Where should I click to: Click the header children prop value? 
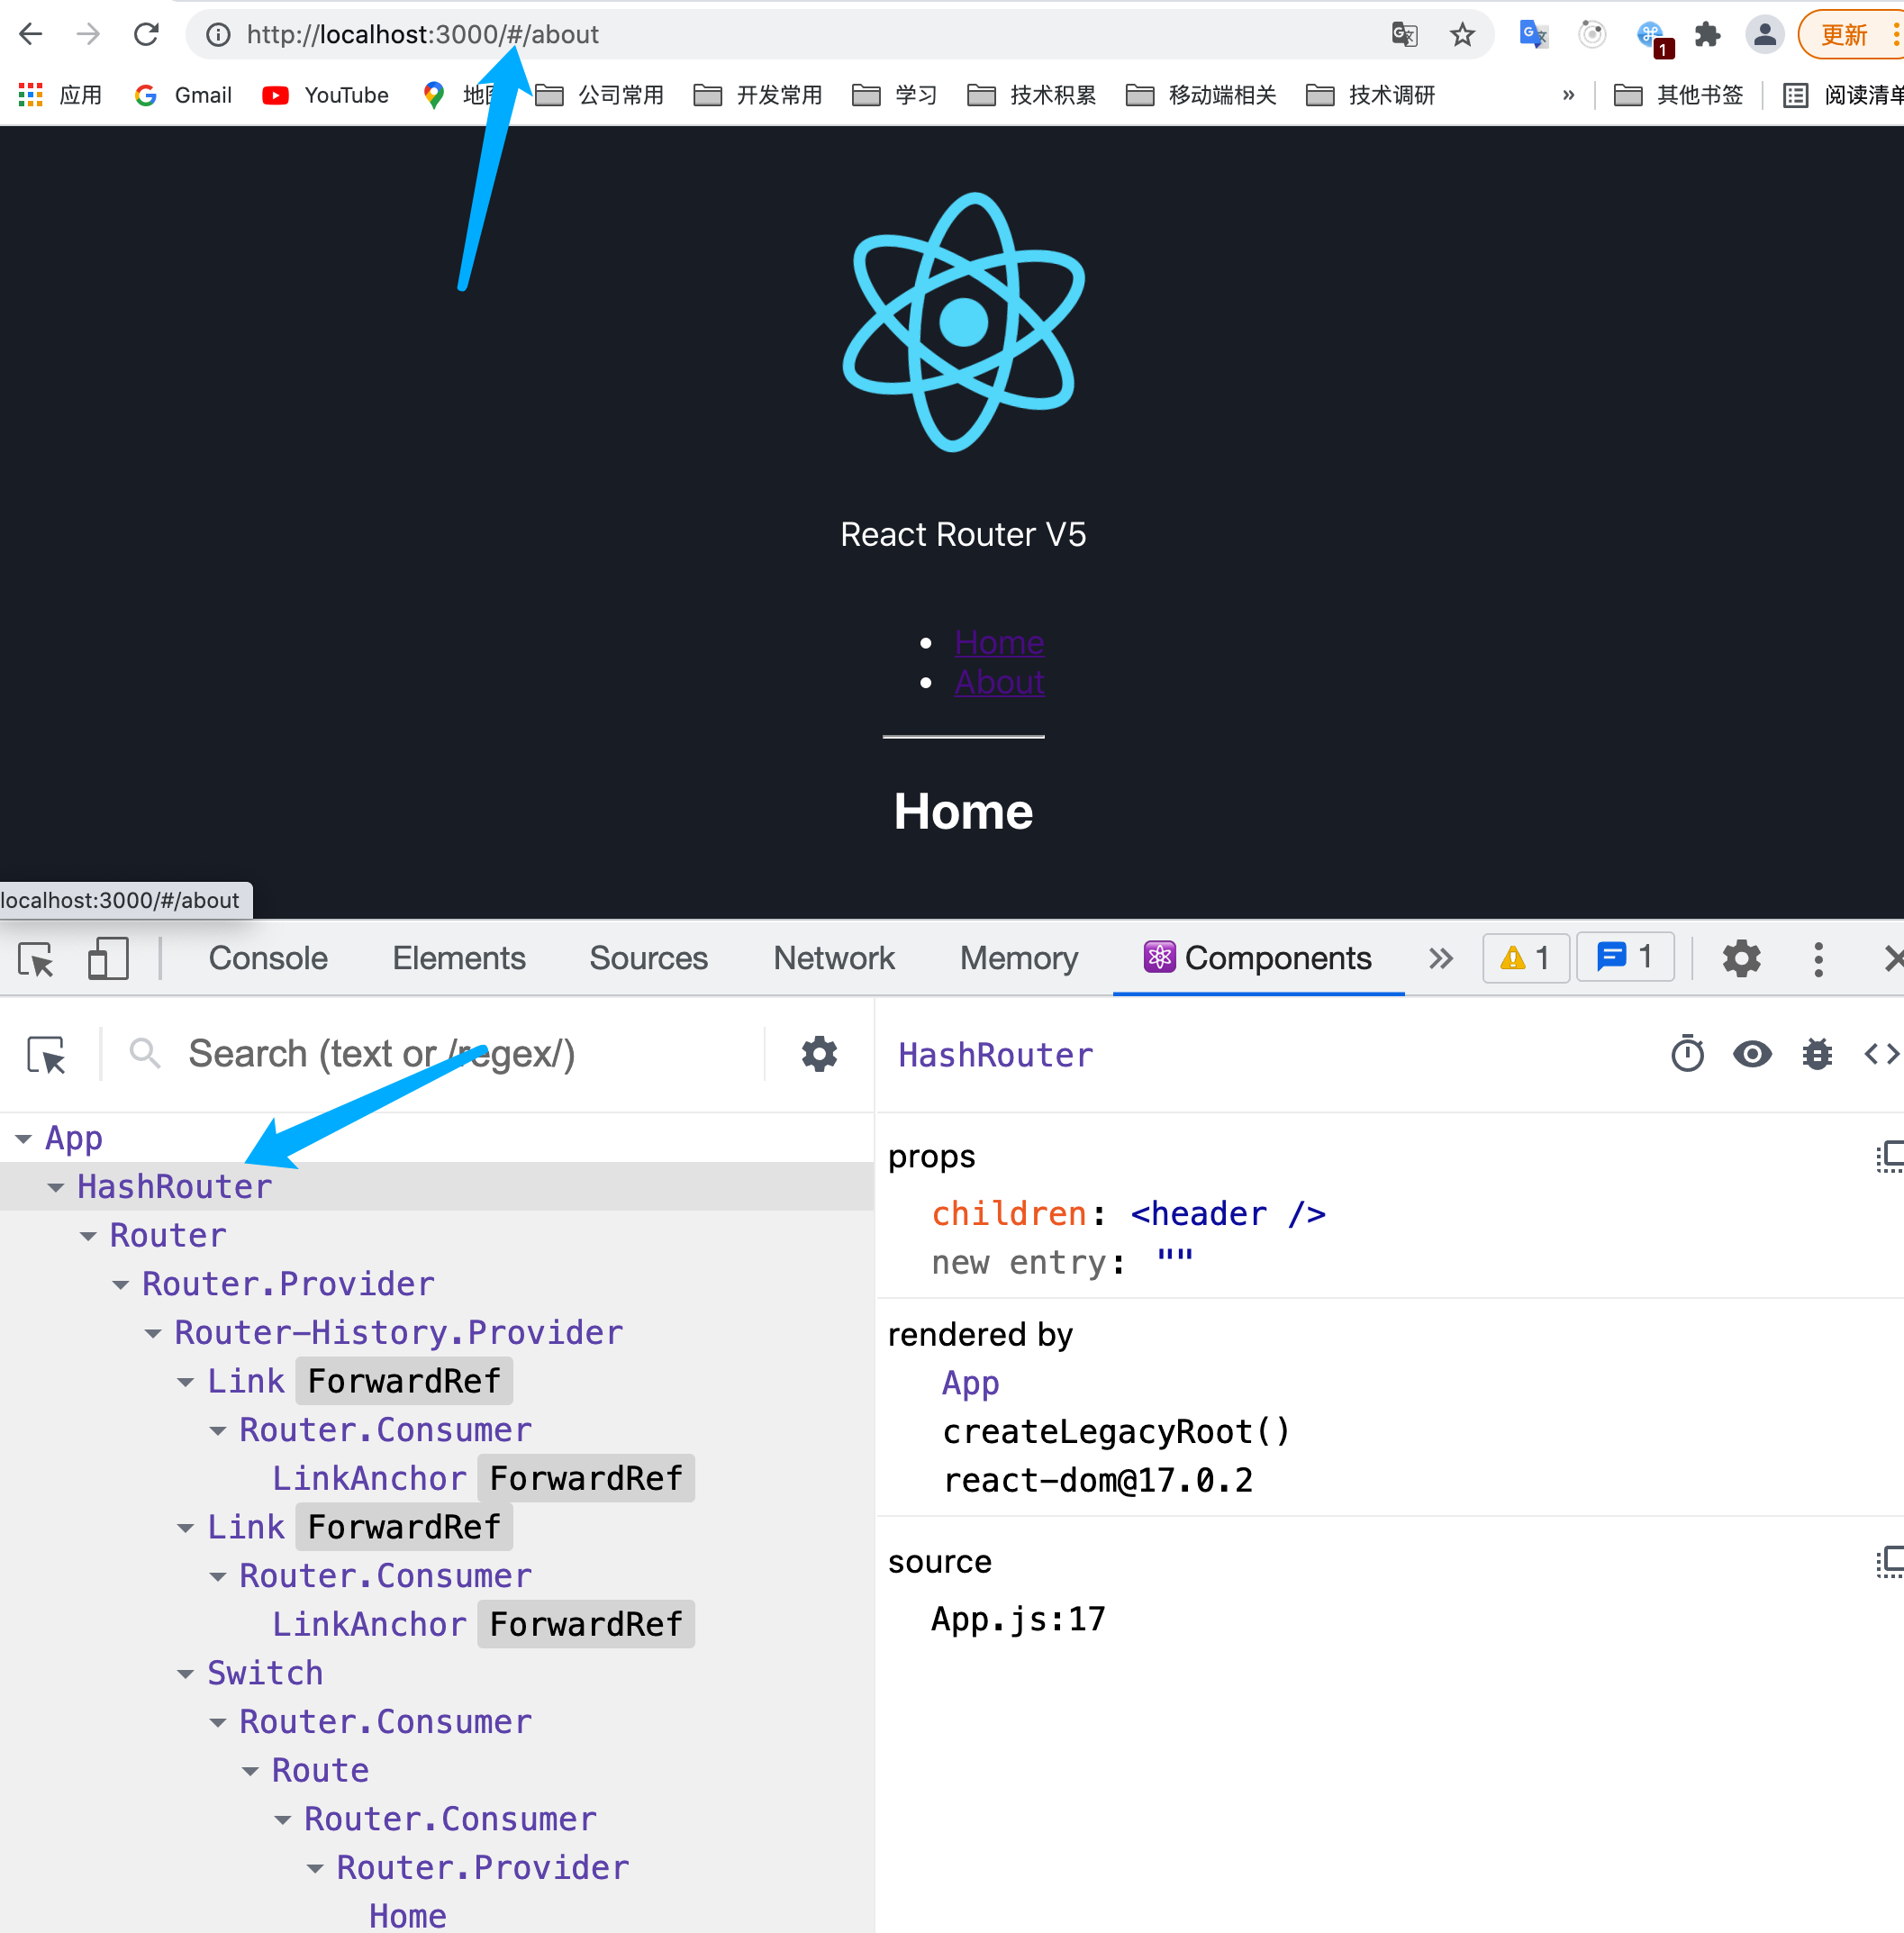(x=1228, y=1214)
